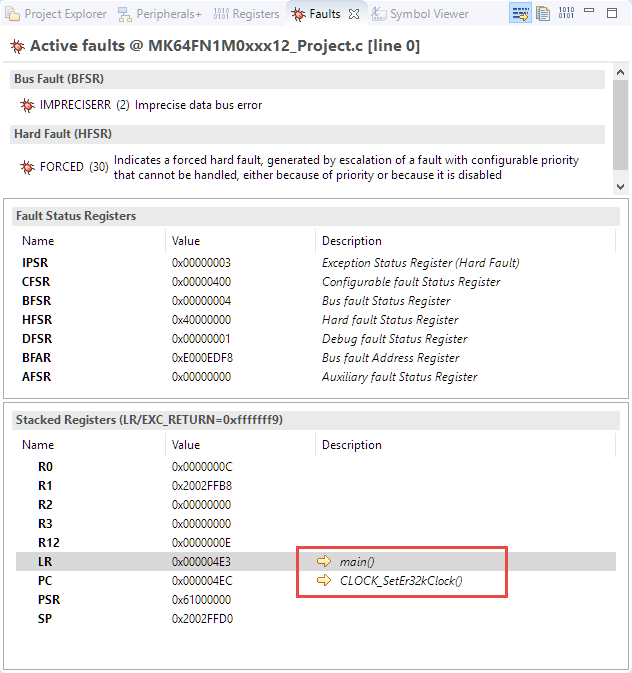The height and width of the screenshot is (673, 632).
Task: Click the arrow icon next to main()
Action: (324, 561)
